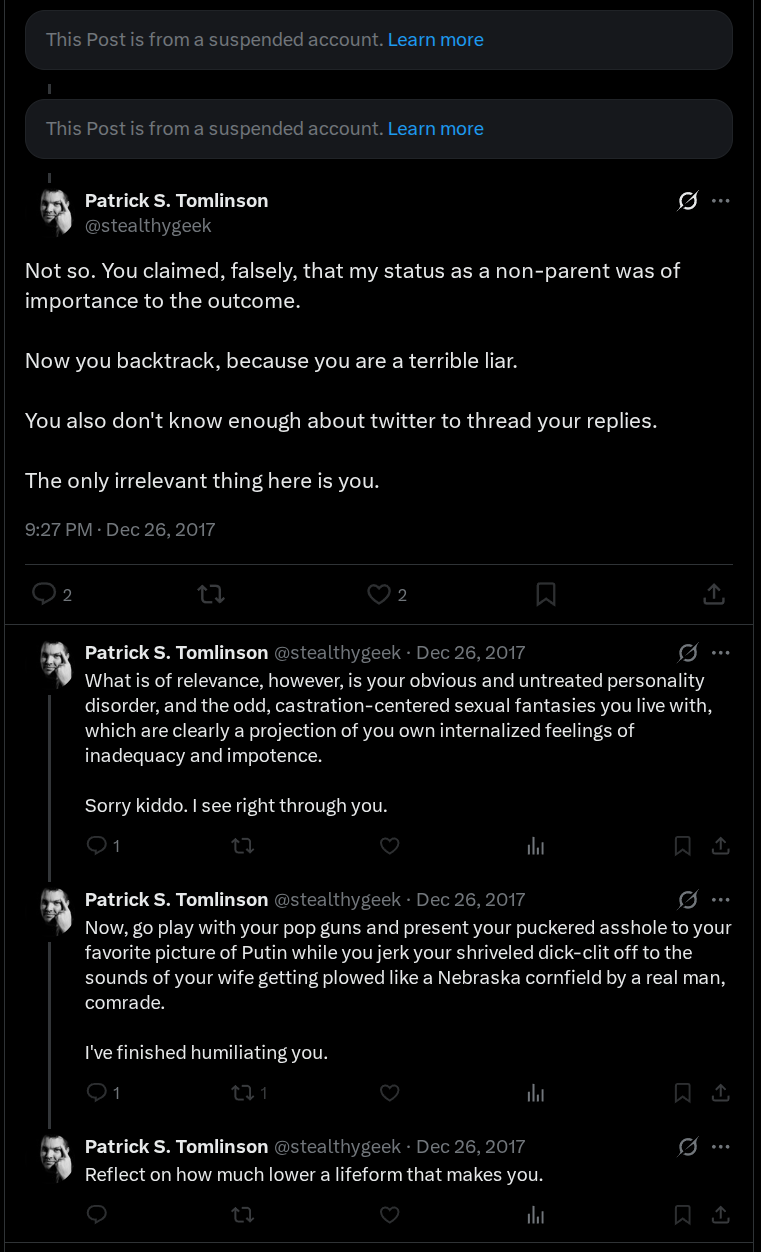
Task: Repost the main 9:27 PM post
Action: pyautogui.click(x=211, y=594)
